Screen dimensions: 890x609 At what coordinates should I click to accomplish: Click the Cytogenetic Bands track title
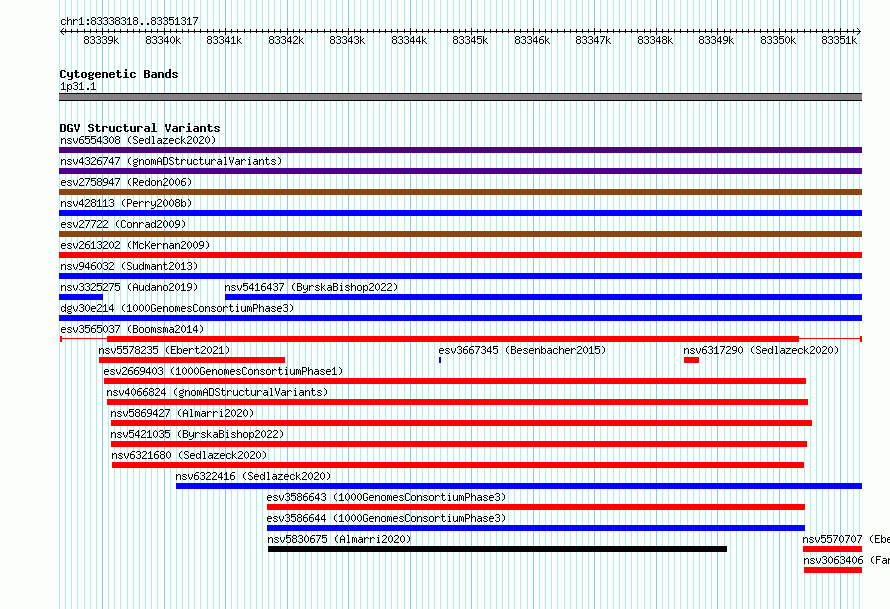(x=119, y=74)
